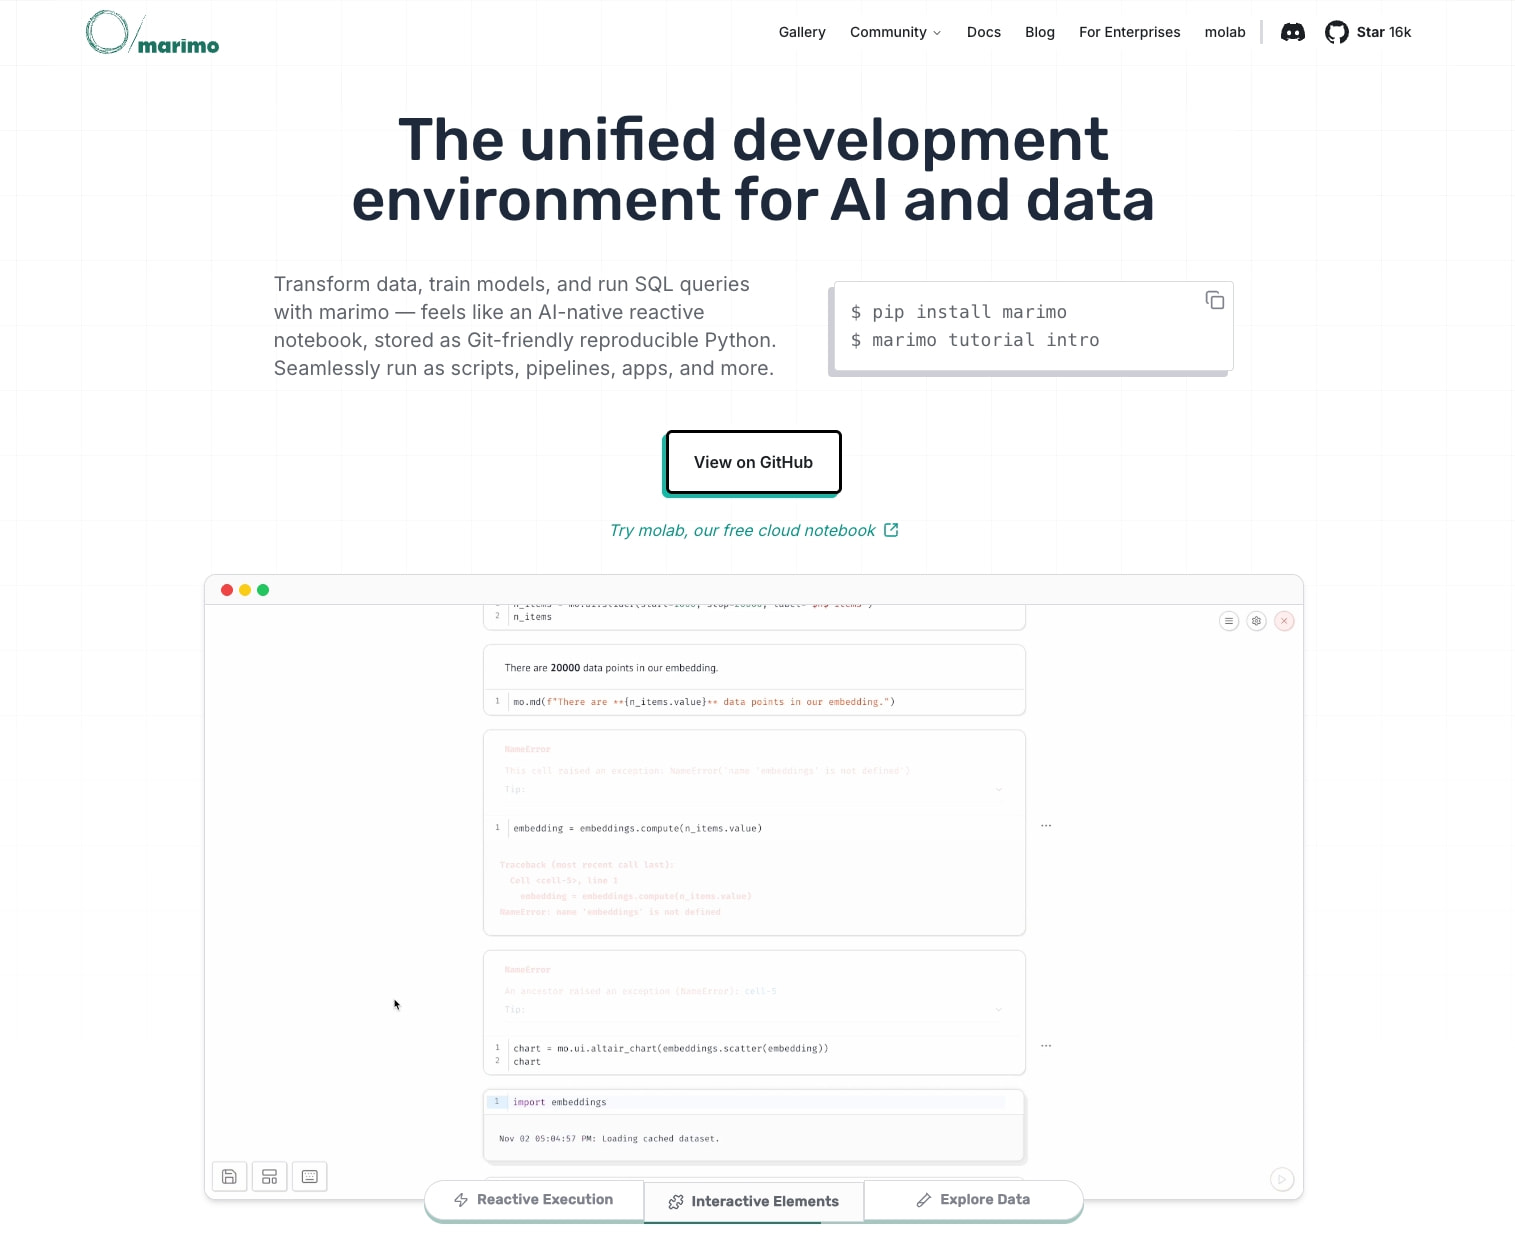This screenshot has width=1515, height=1253.
Task: Click the notebook layout view icon
Action: (269, 1176)
